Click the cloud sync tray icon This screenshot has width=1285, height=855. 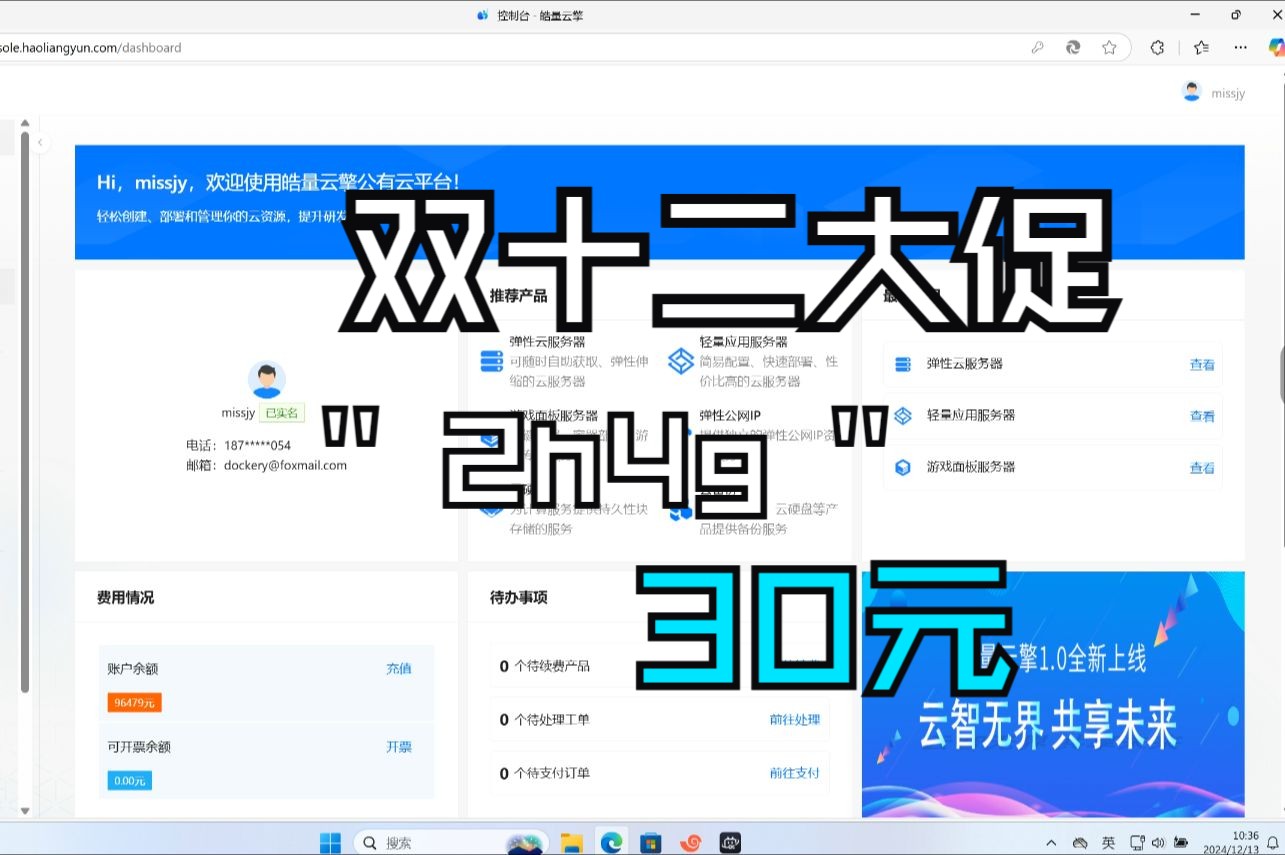point(1080,843)
